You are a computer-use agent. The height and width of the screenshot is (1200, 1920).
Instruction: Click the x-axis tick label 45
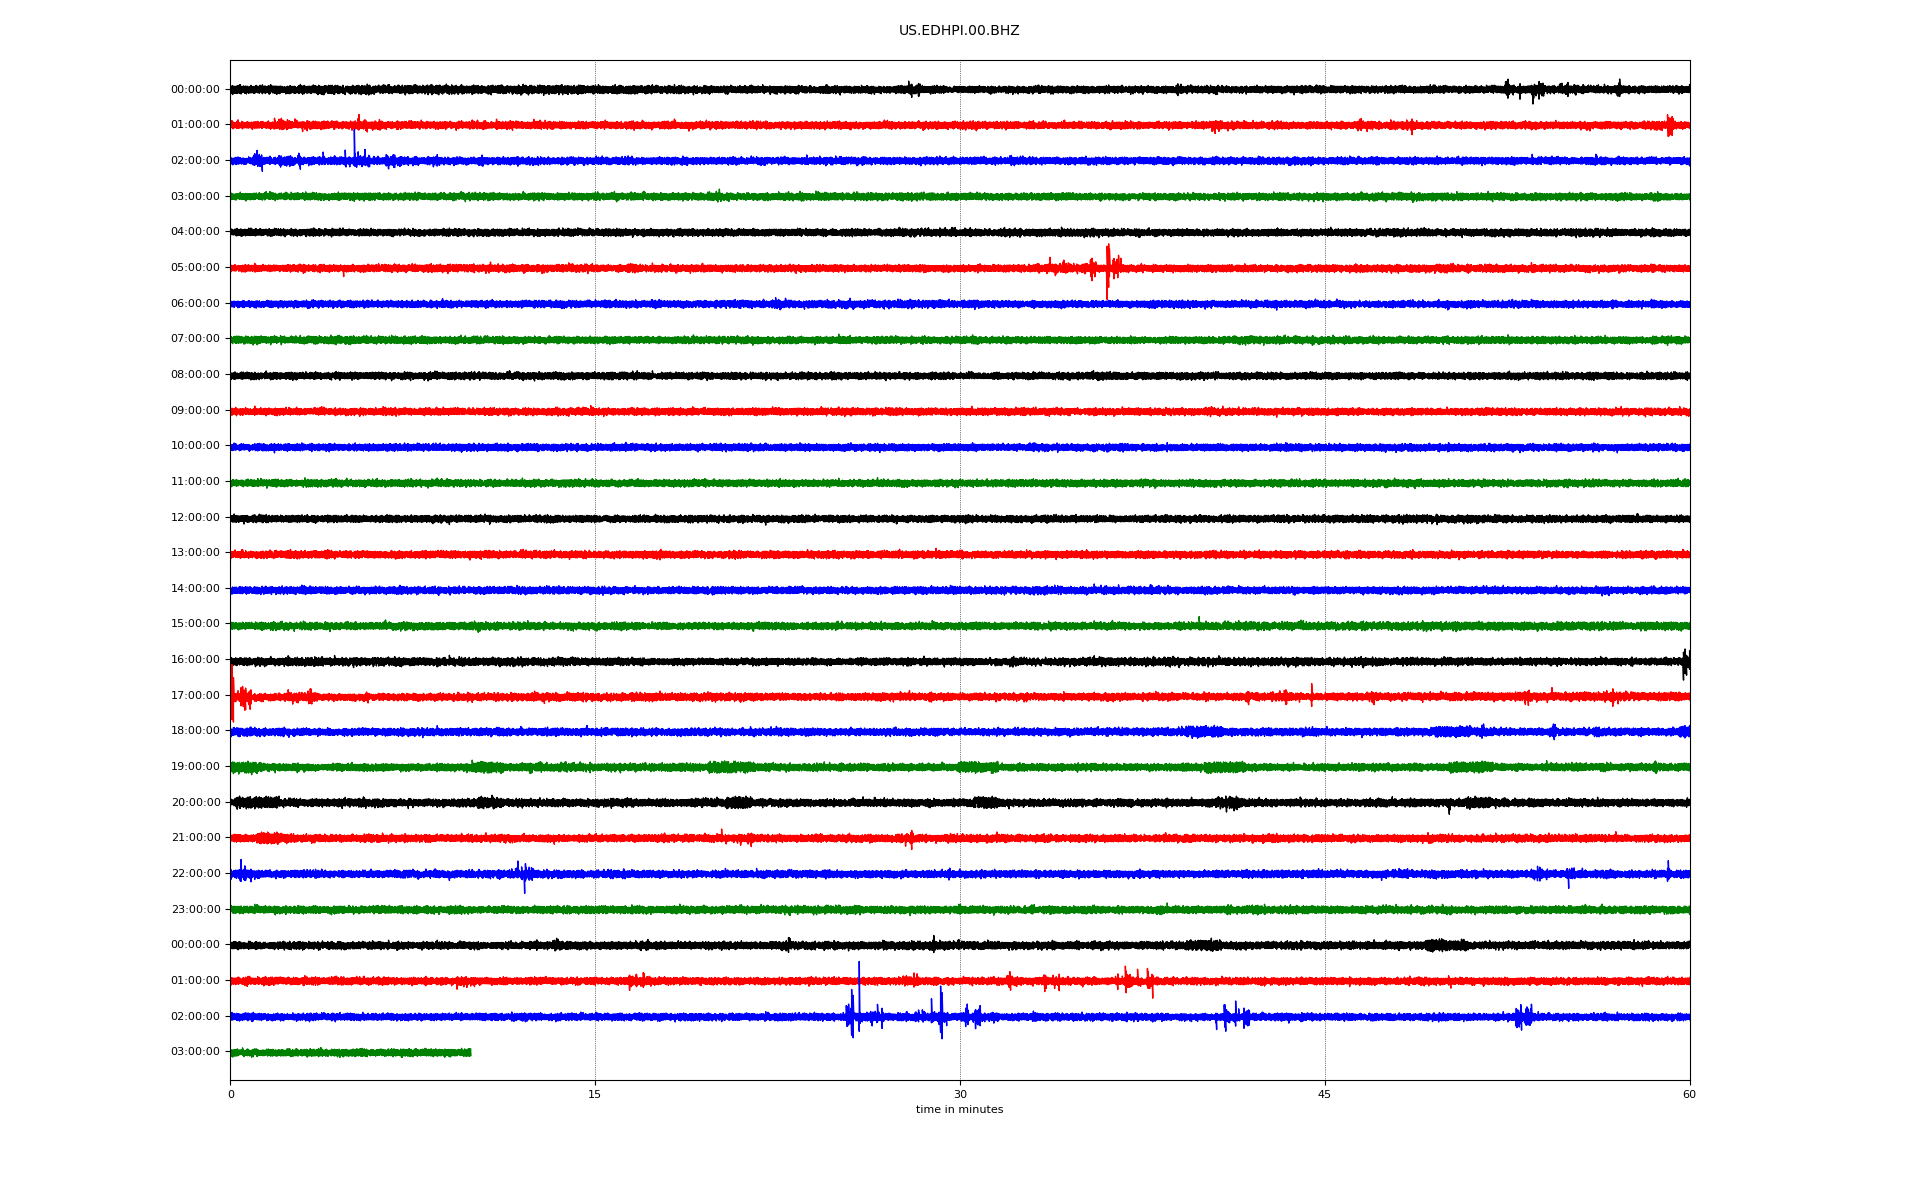(1324, 1094)
